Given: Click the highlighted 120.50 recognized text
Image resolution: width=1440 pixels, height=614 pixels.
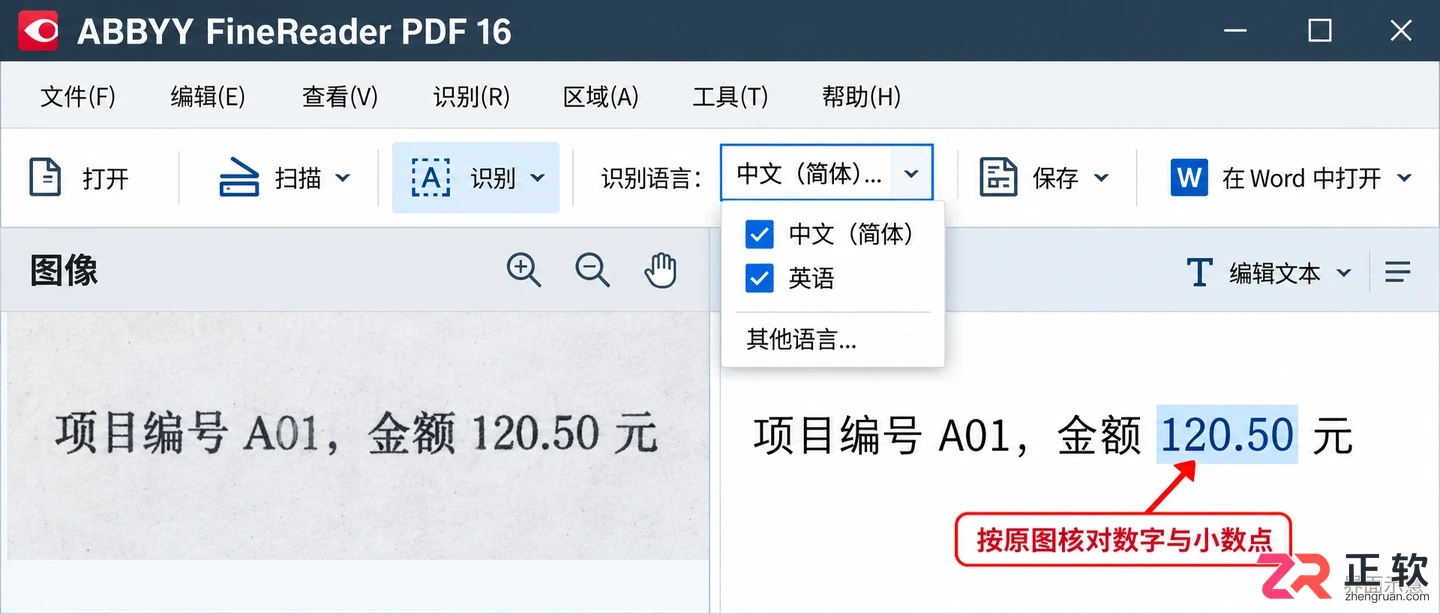Looking at the screenshot, I should 1227,435.
